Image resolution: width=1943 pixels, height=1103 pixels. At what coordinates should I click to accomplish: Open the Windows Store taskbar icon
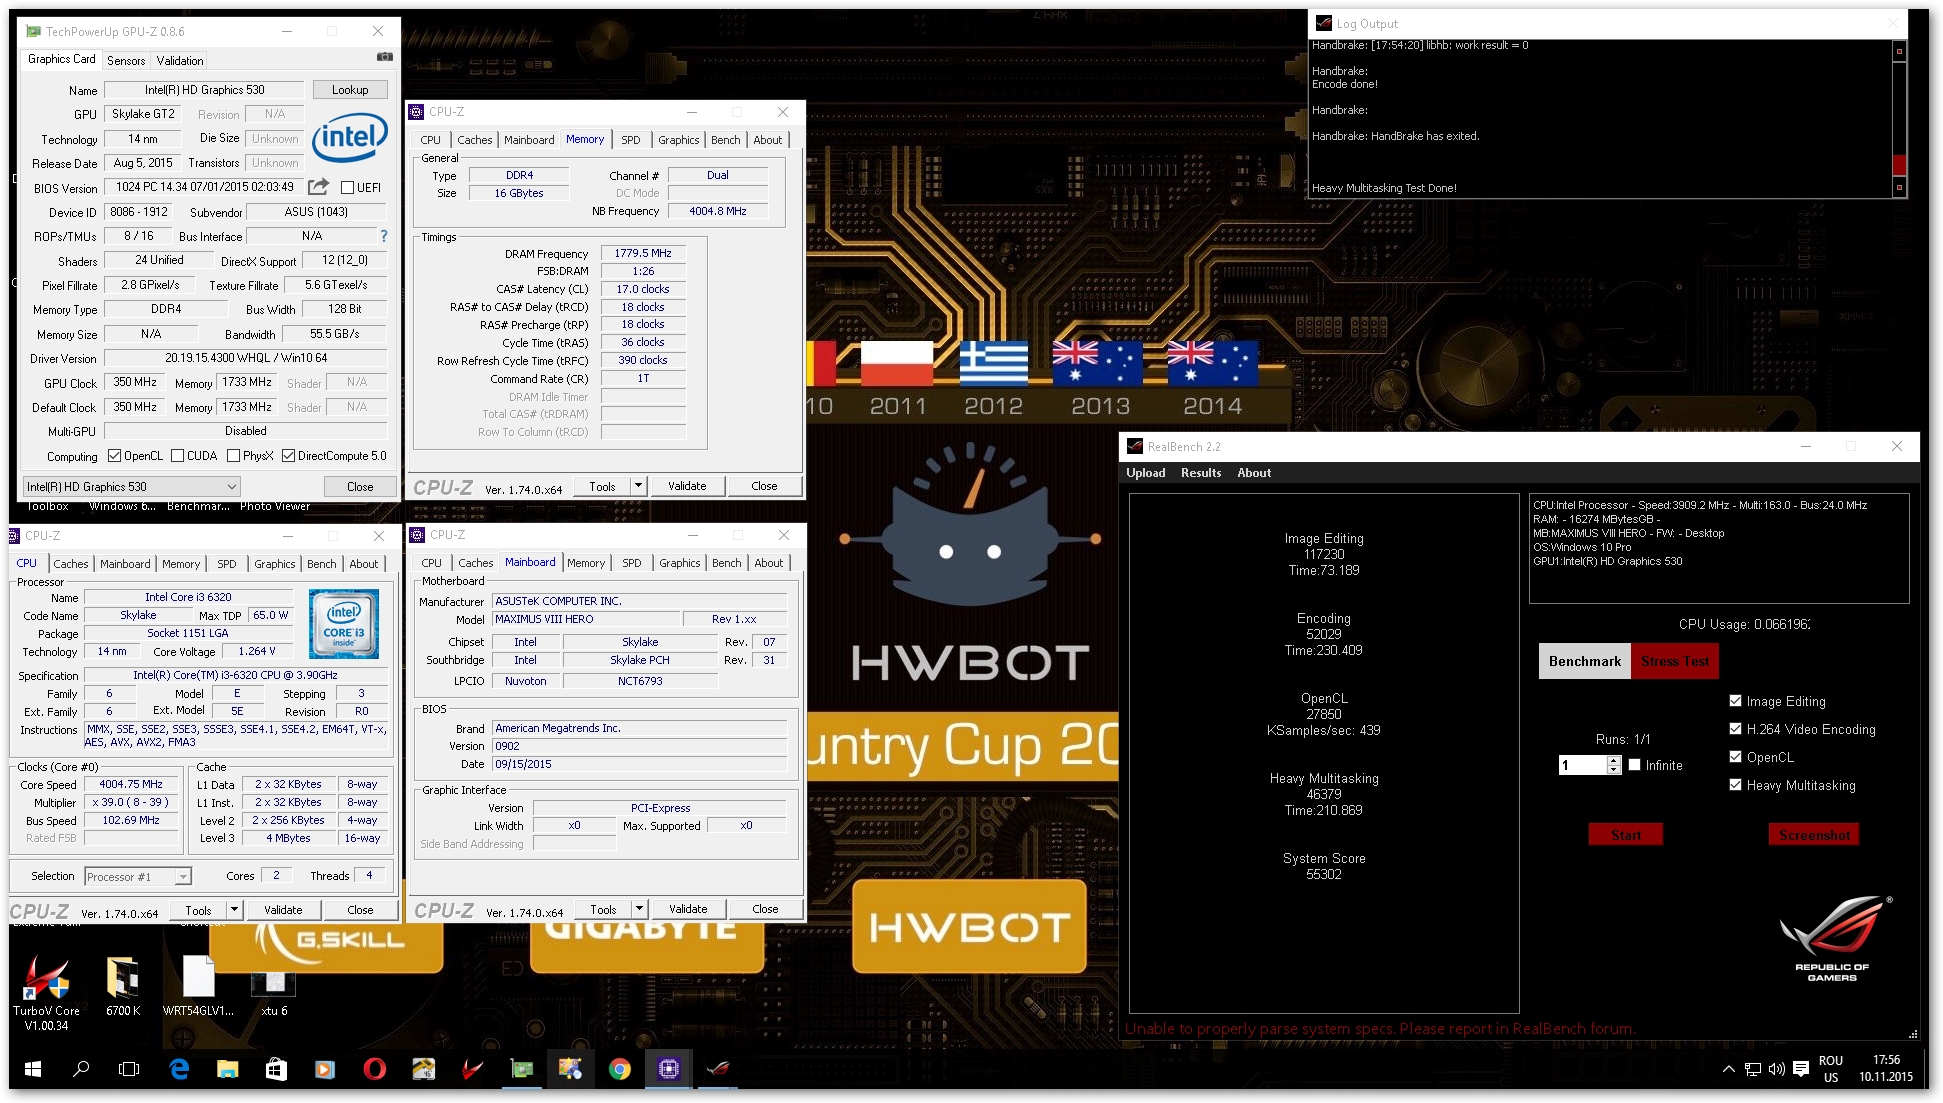(x=276, y=1069)
